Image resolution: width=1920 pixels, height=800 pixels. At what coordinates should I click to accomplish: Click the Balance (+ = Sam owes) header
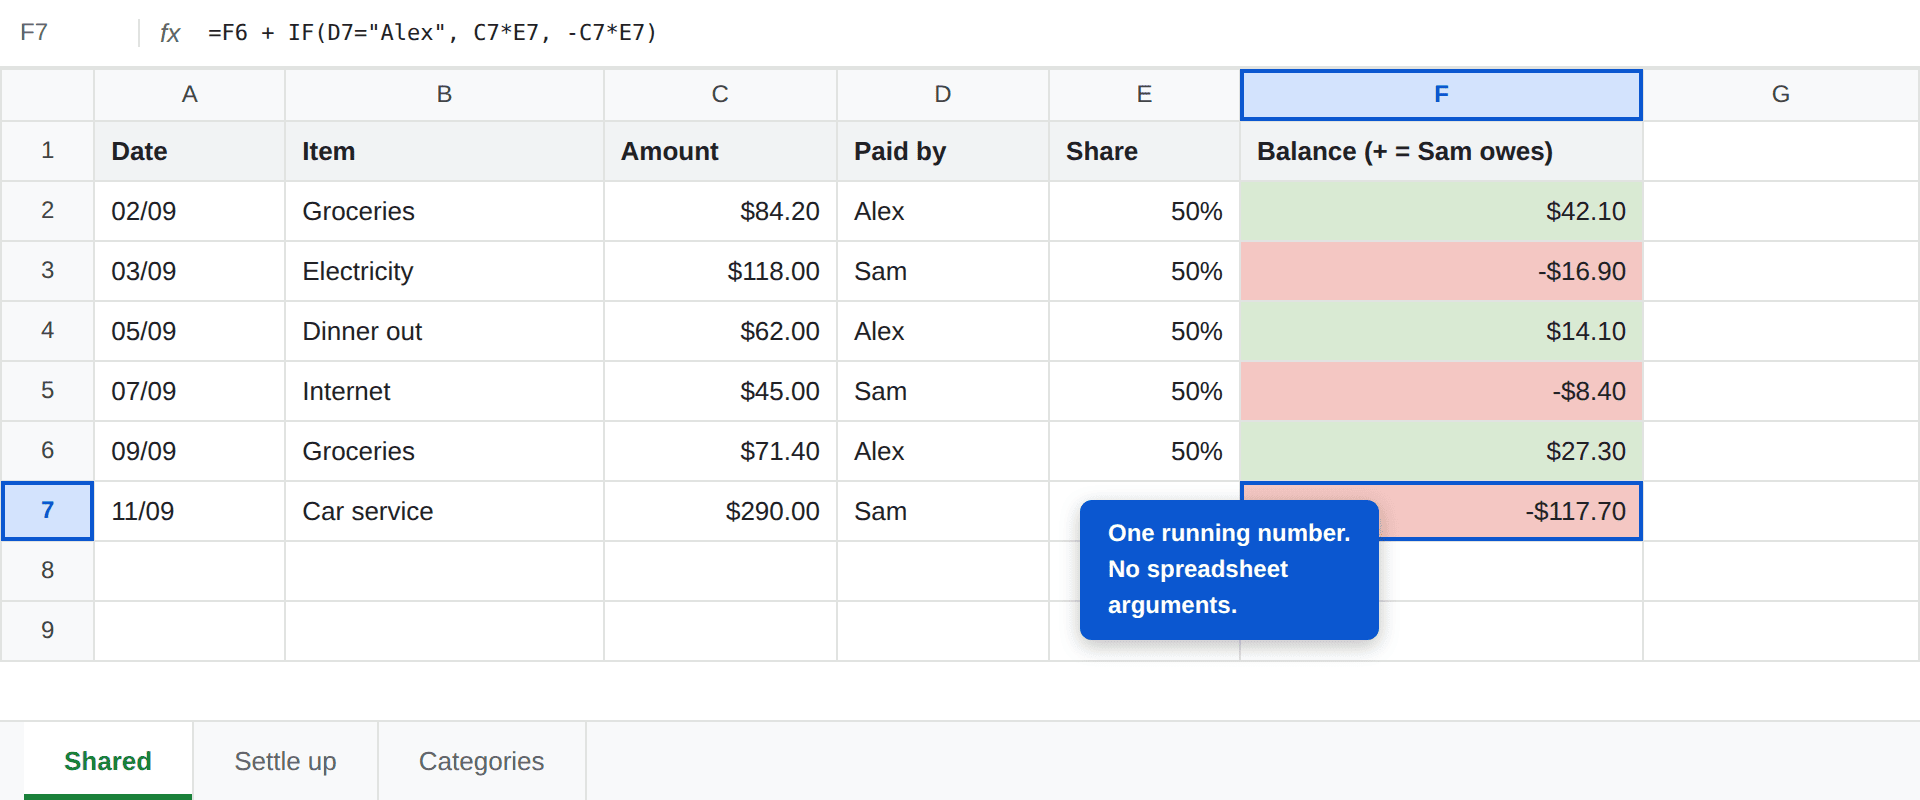point(1441,151)
